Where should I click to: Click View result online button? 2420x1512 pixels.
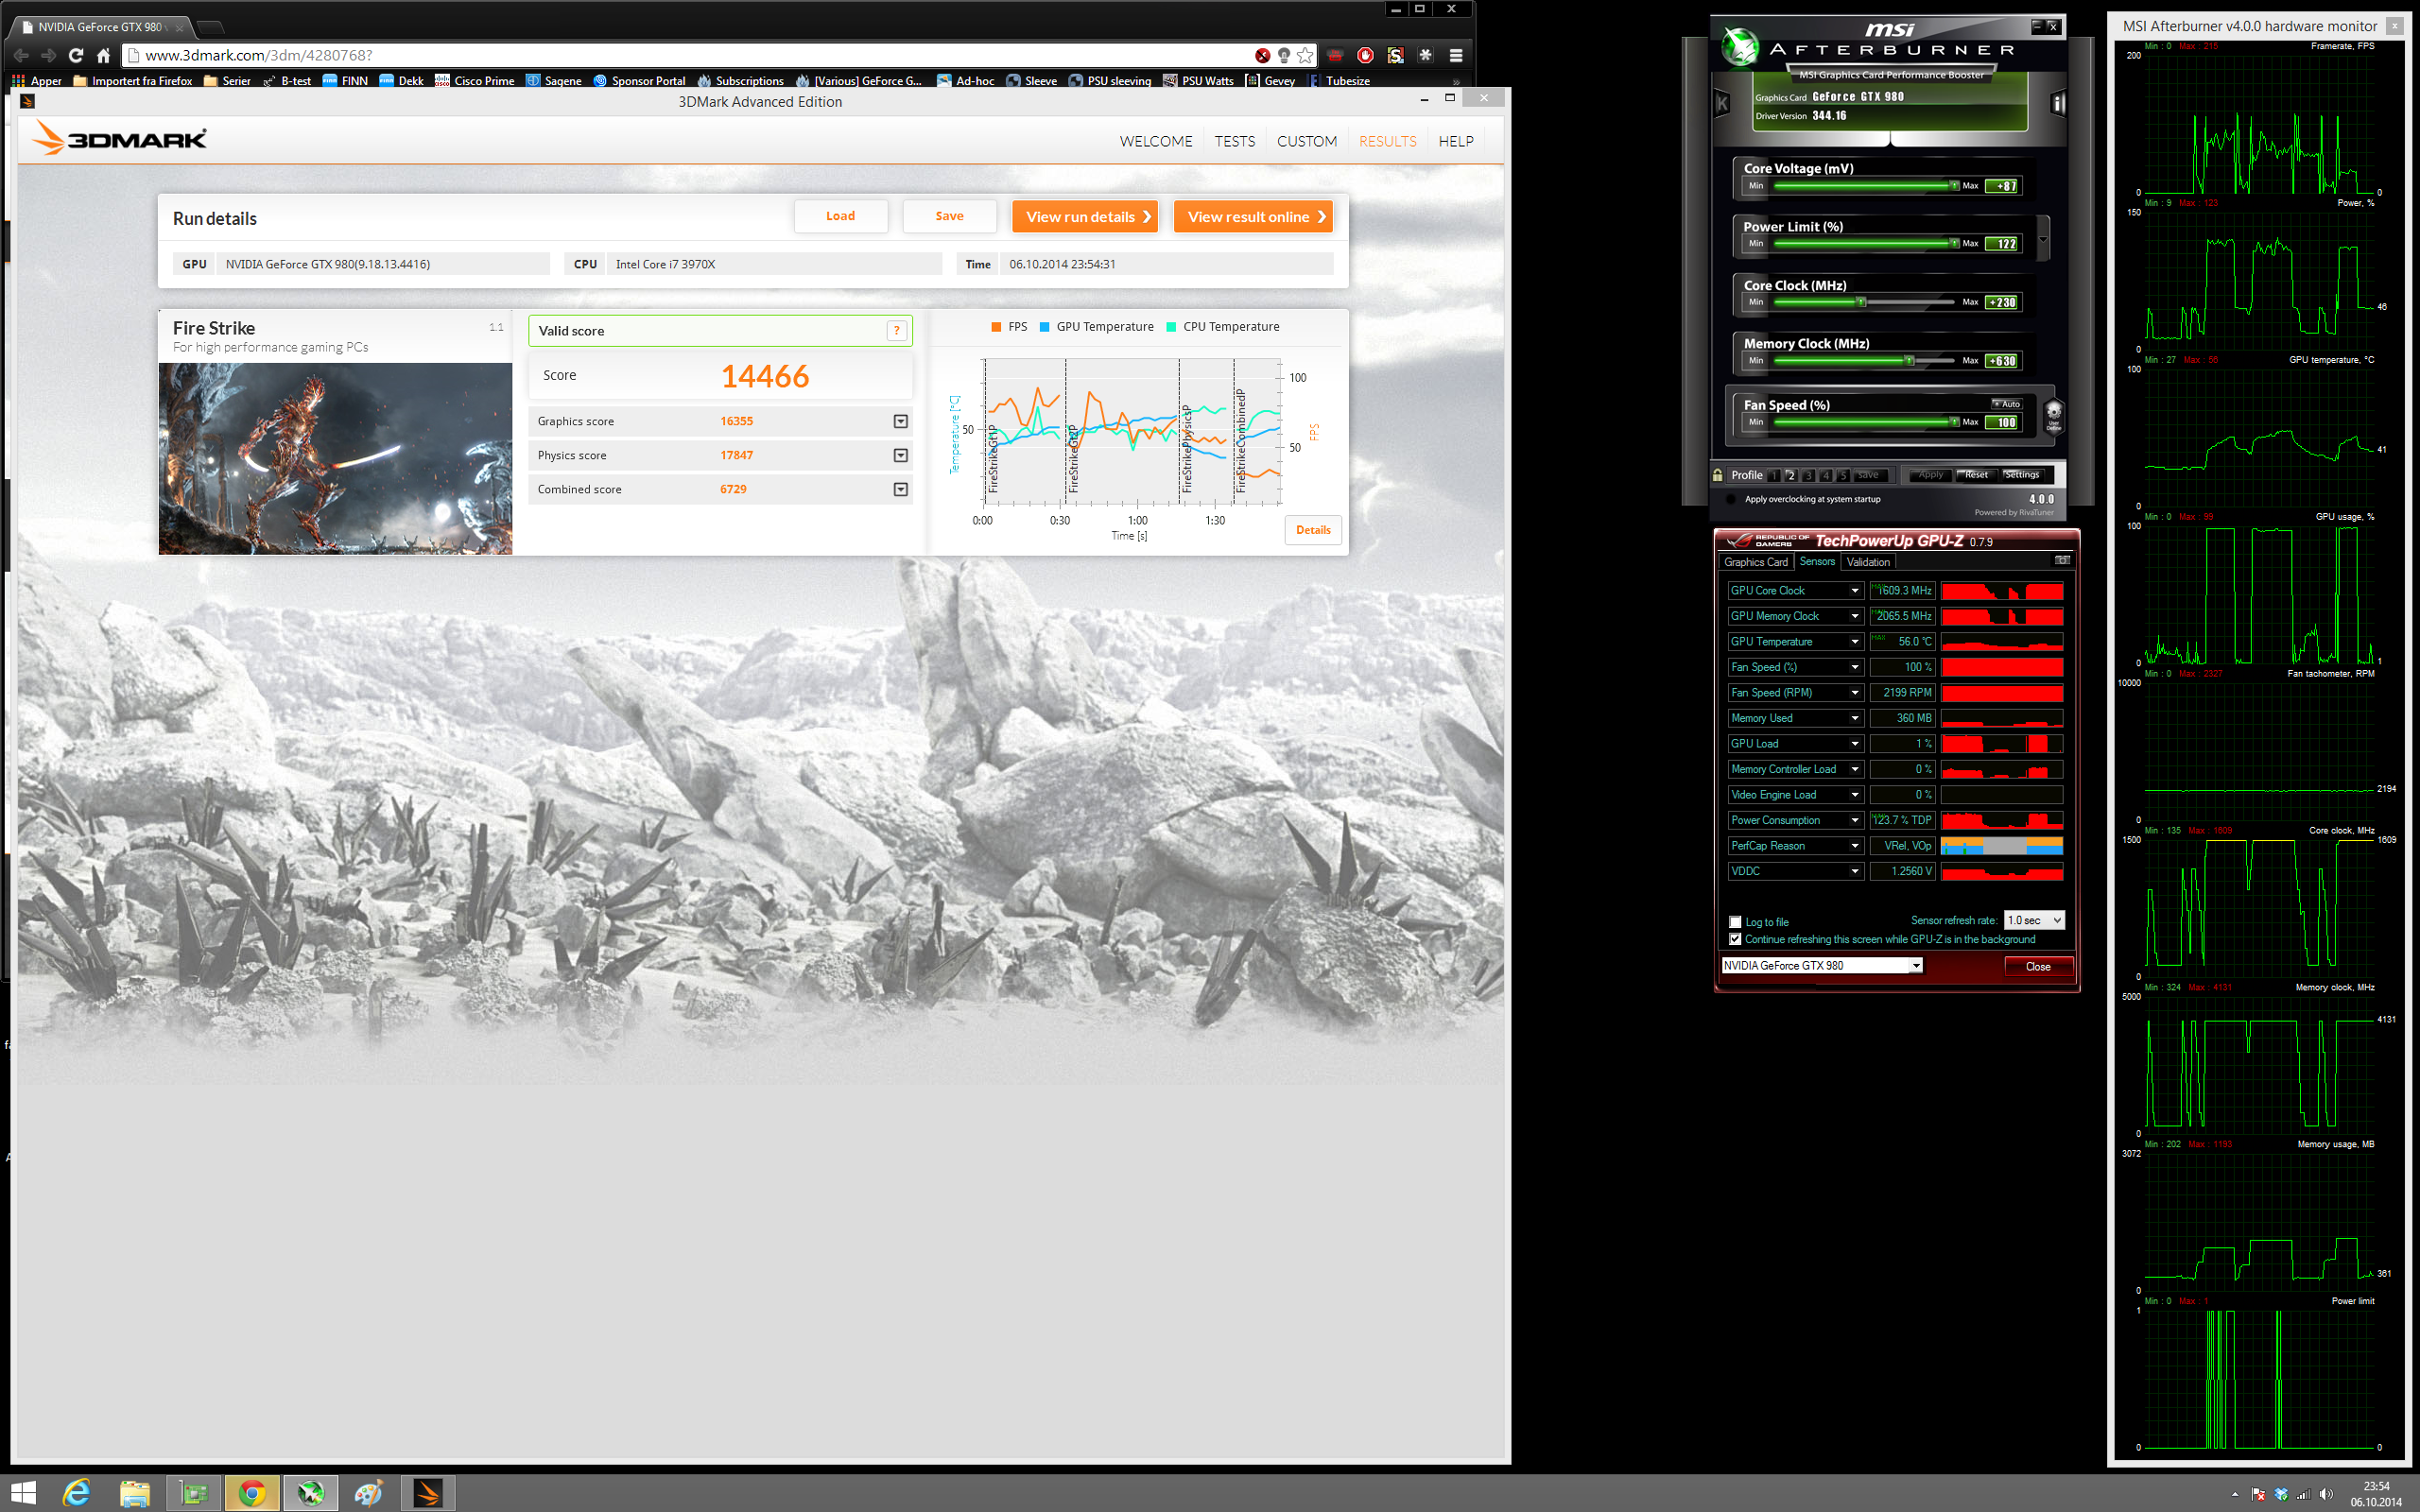click(1253, 216)
